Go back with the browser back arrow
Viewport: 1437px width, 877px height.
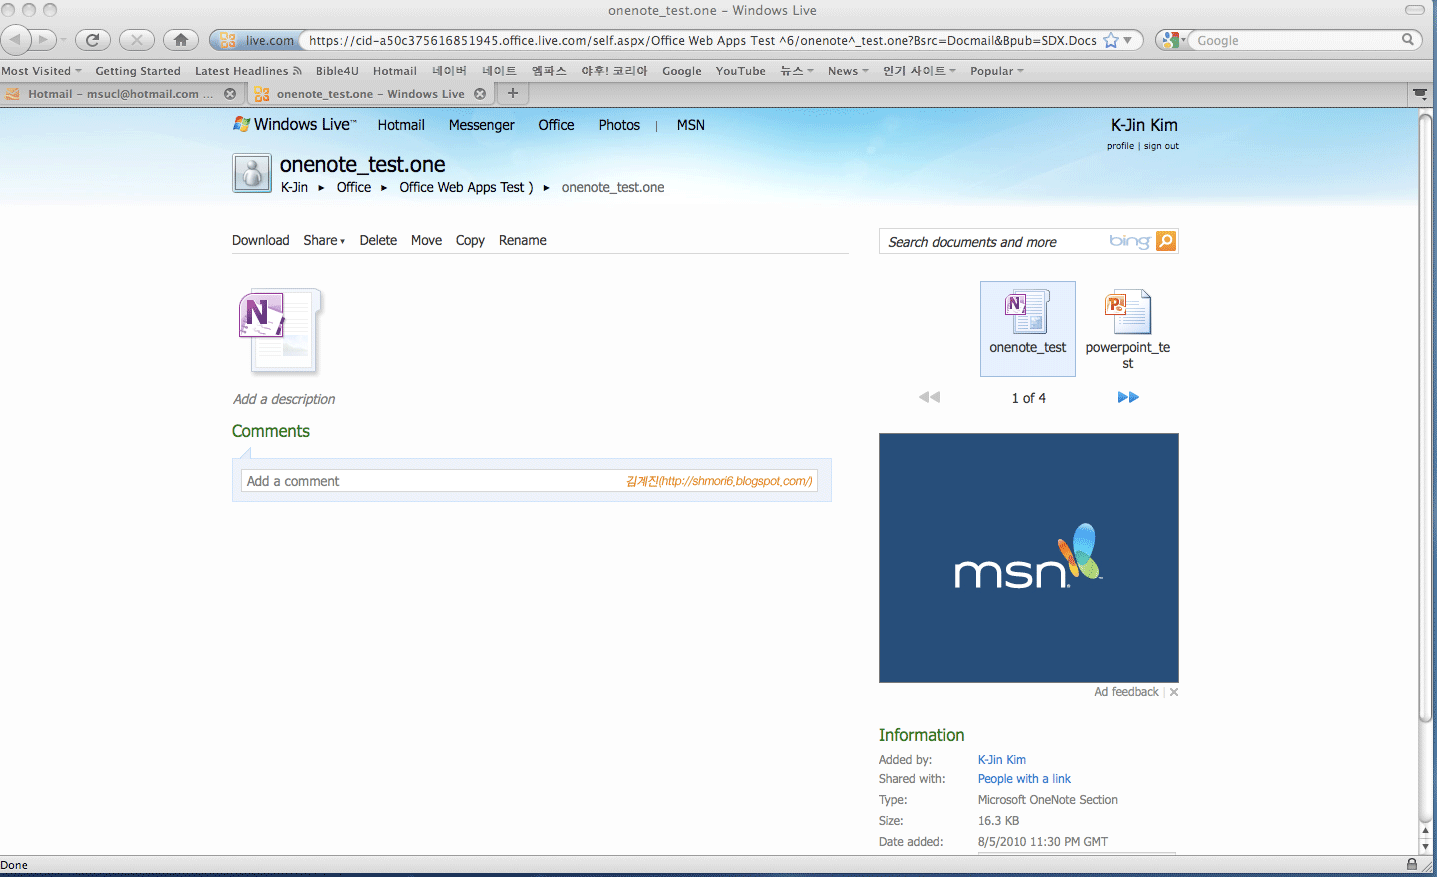pos(16,40)
